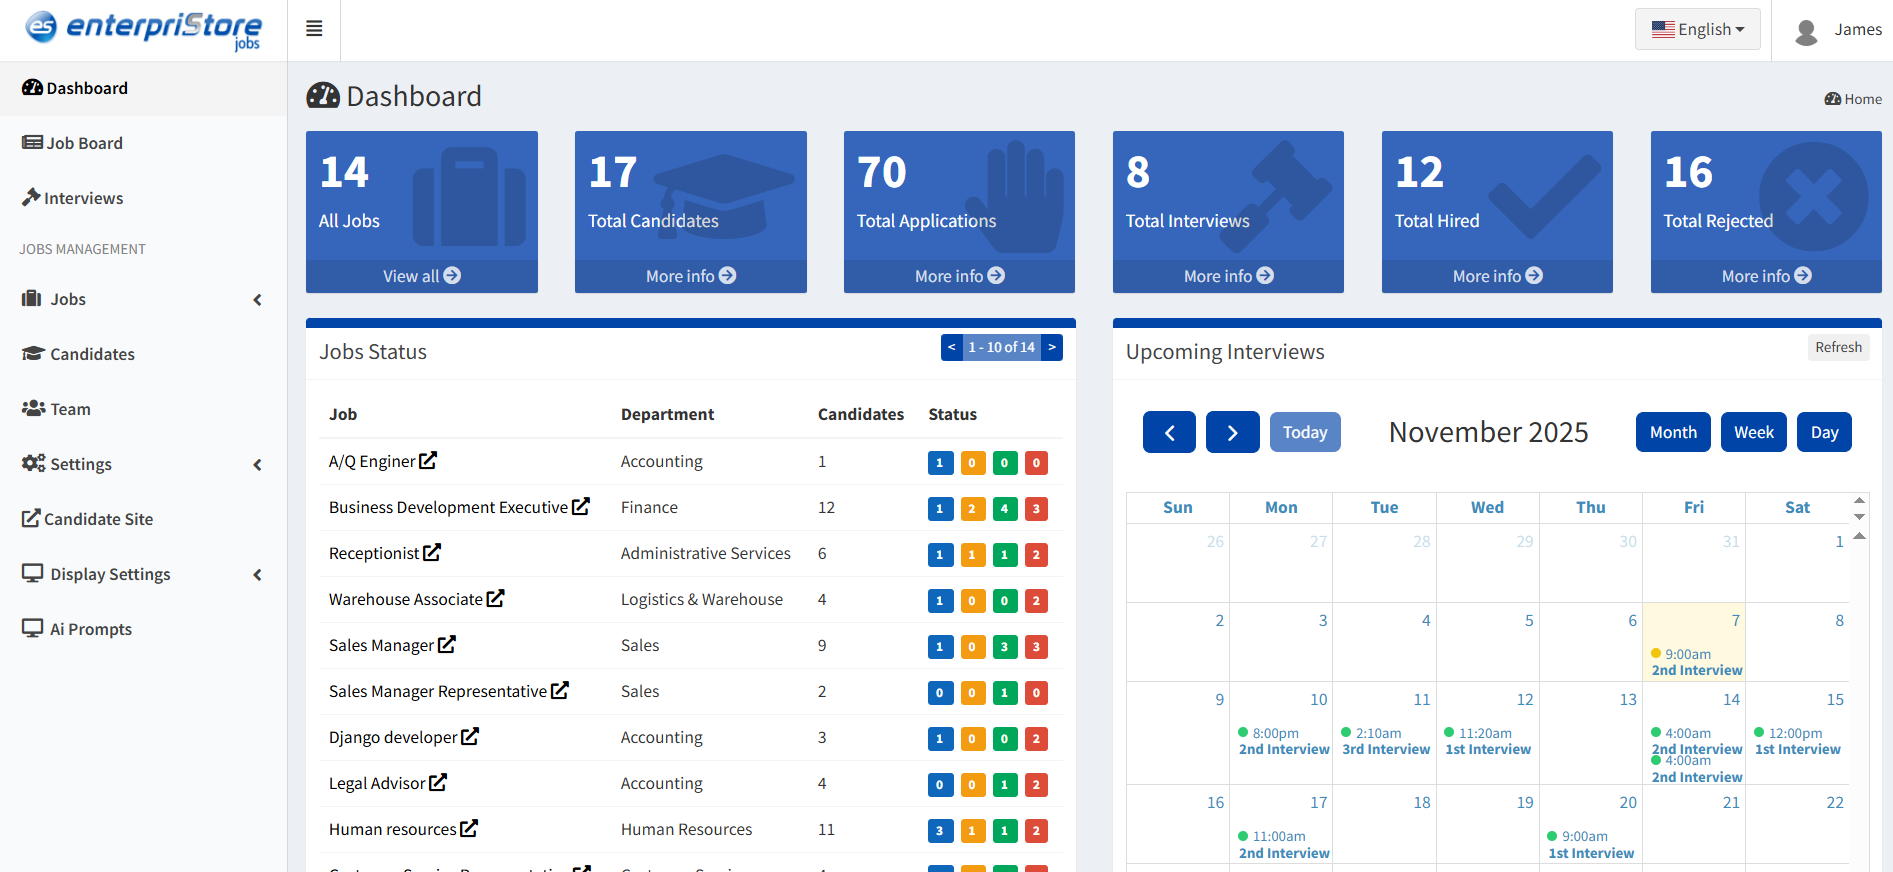Viewport: 1893px width, 872px height.
Task: Open the 9:00am 1st Interview on November 20
Action: 1591,844
